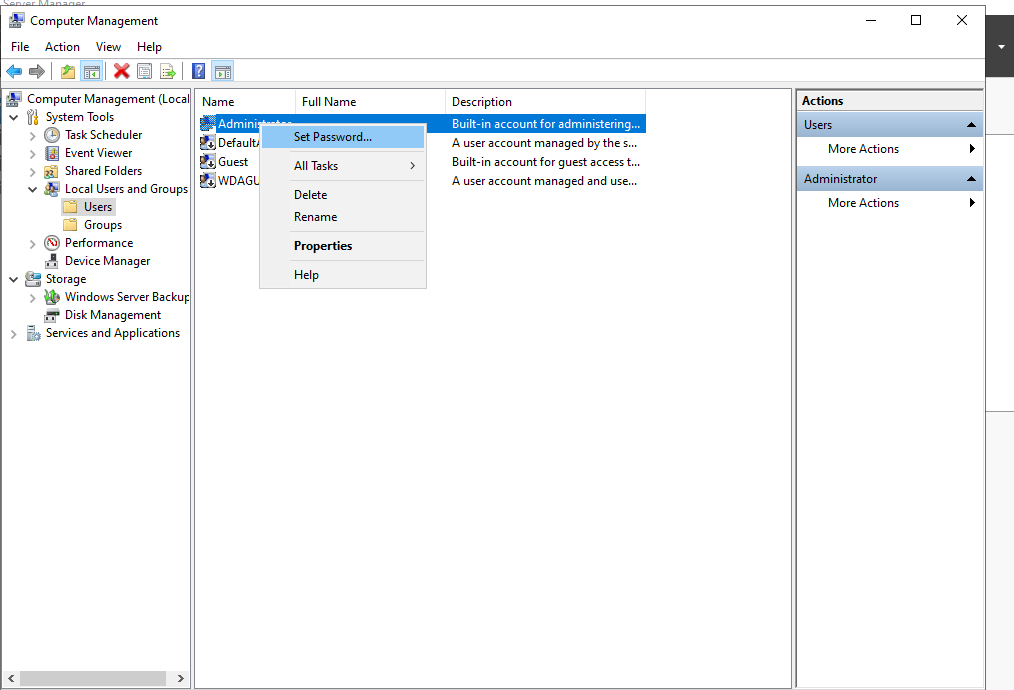1014x690 pixels.
Task: Collapse the System Tools tree node
Action: [x=14, y=118]
